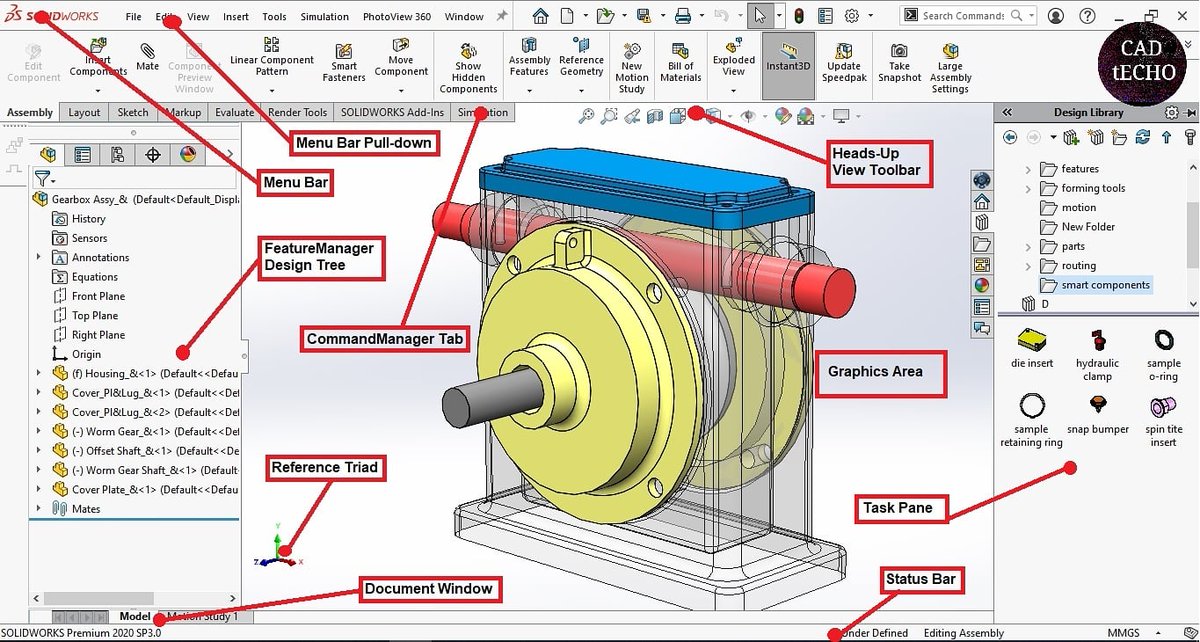
Task: Click Update Speedpak
Action: [x=843, y=63]
